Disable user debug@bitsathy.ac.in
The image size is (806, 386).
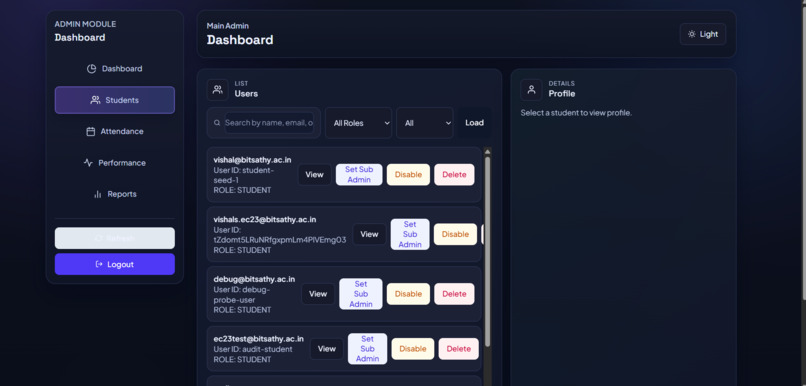pos(408,294)
